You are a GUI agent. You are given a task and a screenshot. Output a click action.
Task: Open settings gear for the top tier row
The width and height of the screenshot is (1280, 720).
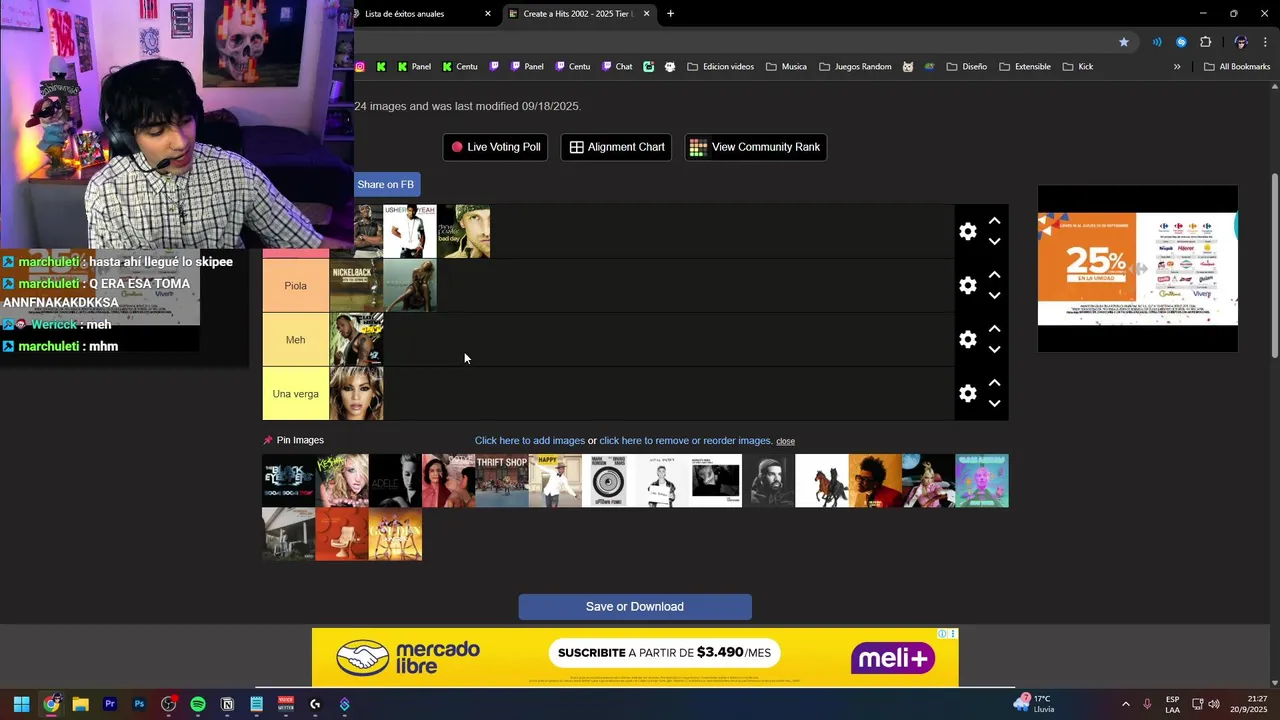click(967, 232)
